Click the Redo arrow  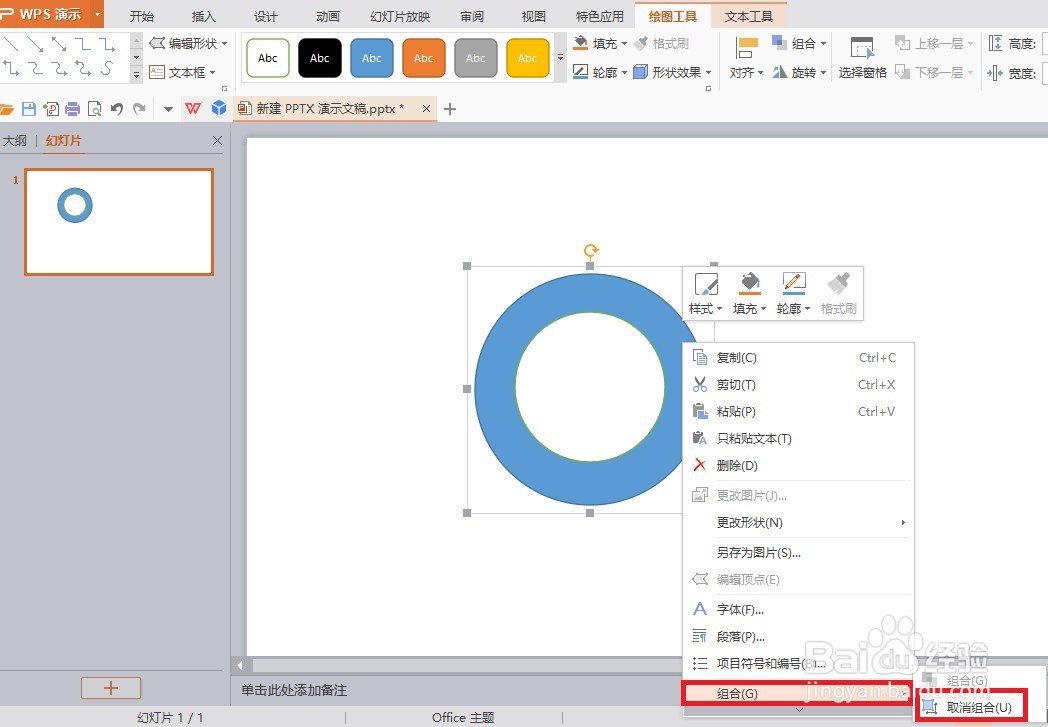coord(139,109)
